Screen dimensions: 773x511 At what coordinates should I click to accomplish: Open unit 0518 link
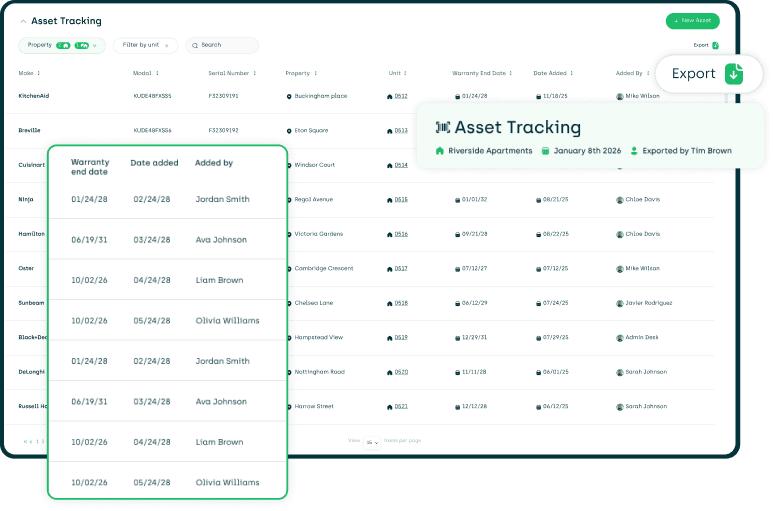(x=401, y=303)
